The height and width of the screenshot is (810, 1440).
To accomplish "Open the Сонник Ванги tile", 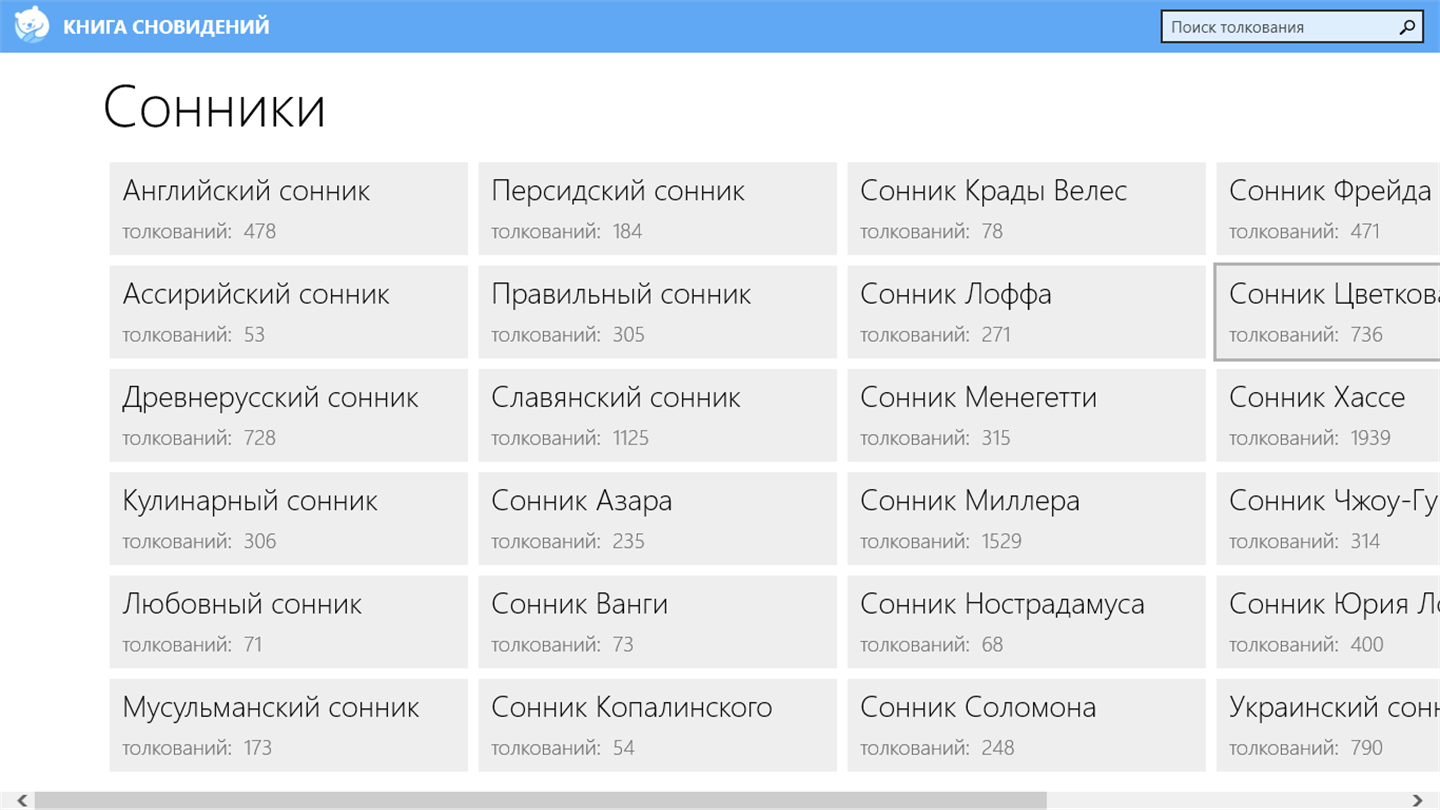I will click(x=657, y=622).
